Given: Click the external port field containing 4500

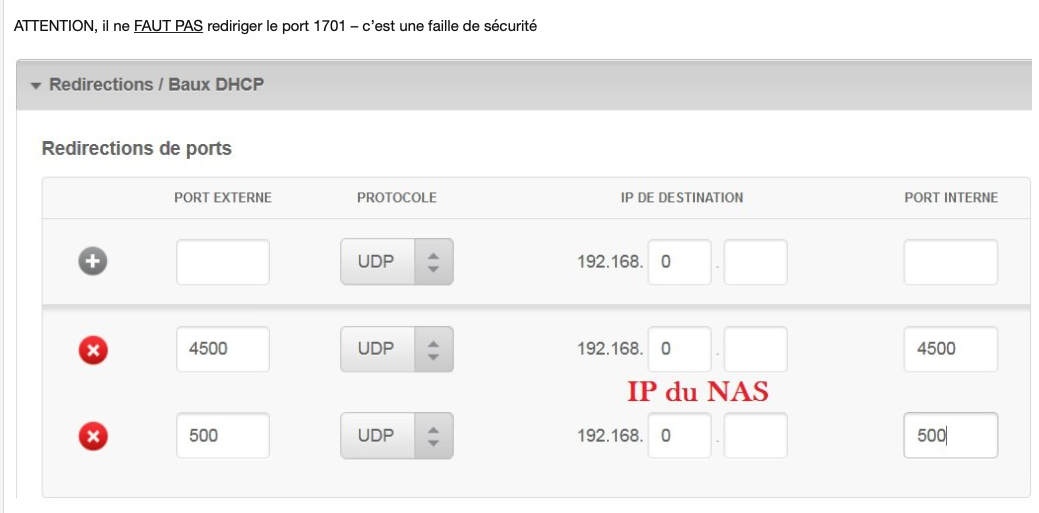Looking at the screenshot, I should click(223, 349).
